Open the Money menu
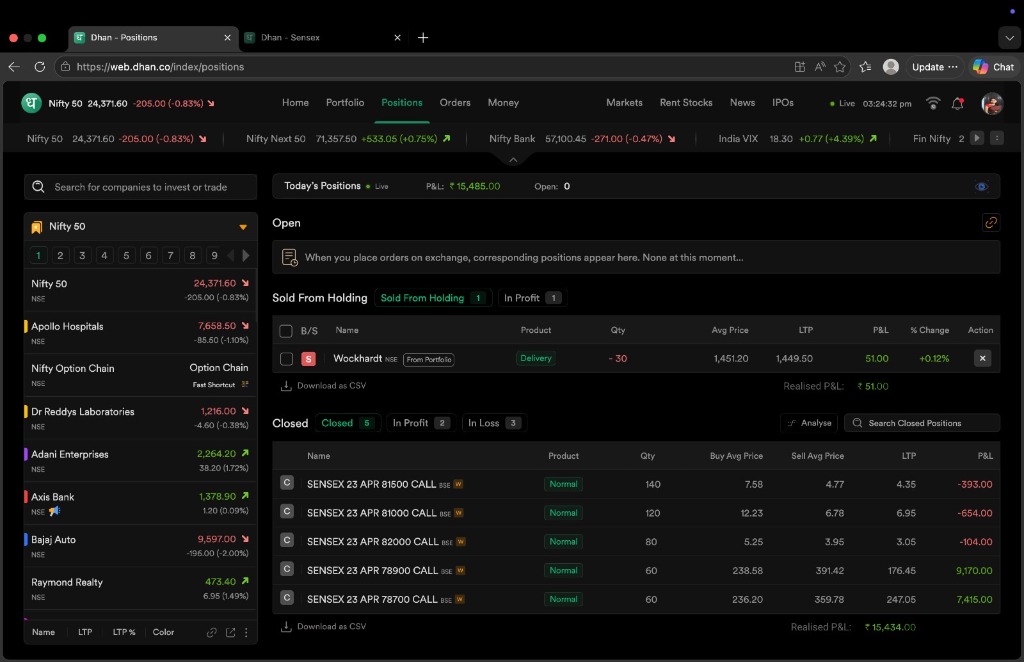 coord(503,103)
